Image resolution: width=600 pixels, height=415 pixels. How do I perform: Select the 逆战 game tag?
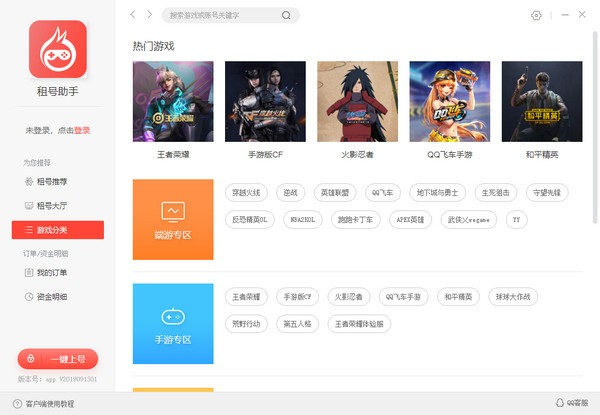tap(290, 192)
